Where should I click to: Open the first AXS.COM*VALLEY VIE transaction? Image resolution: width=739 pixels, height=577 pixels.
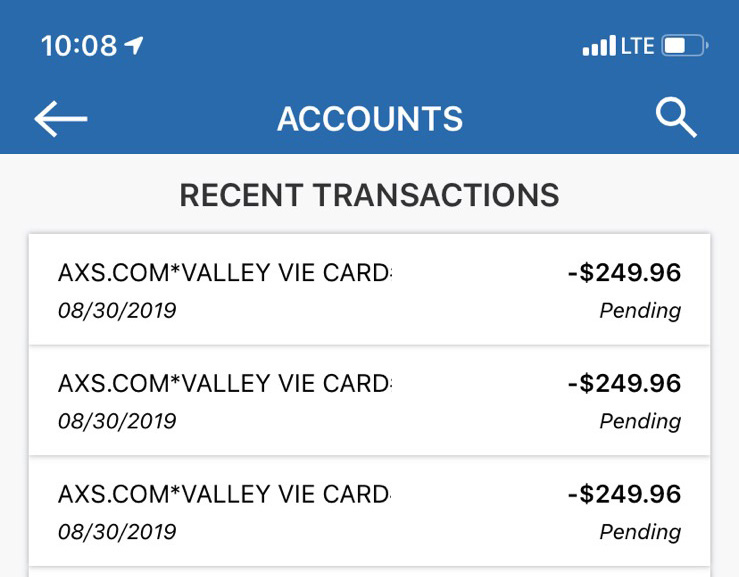pos(224,273)
